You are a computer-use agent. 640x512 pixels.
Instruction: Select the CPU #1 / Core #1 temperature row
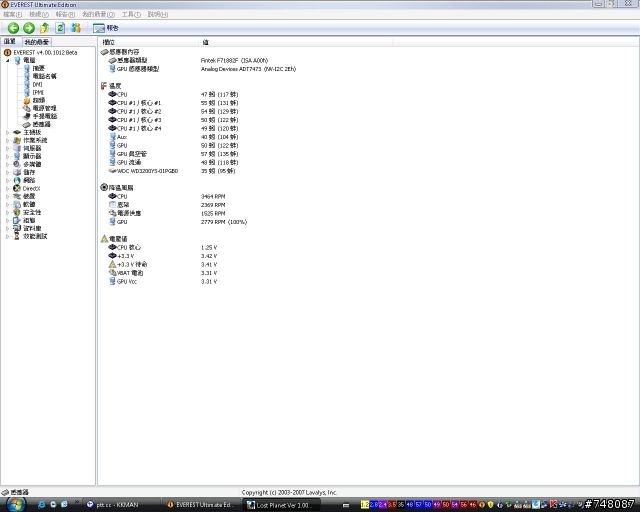coord(173,103)
